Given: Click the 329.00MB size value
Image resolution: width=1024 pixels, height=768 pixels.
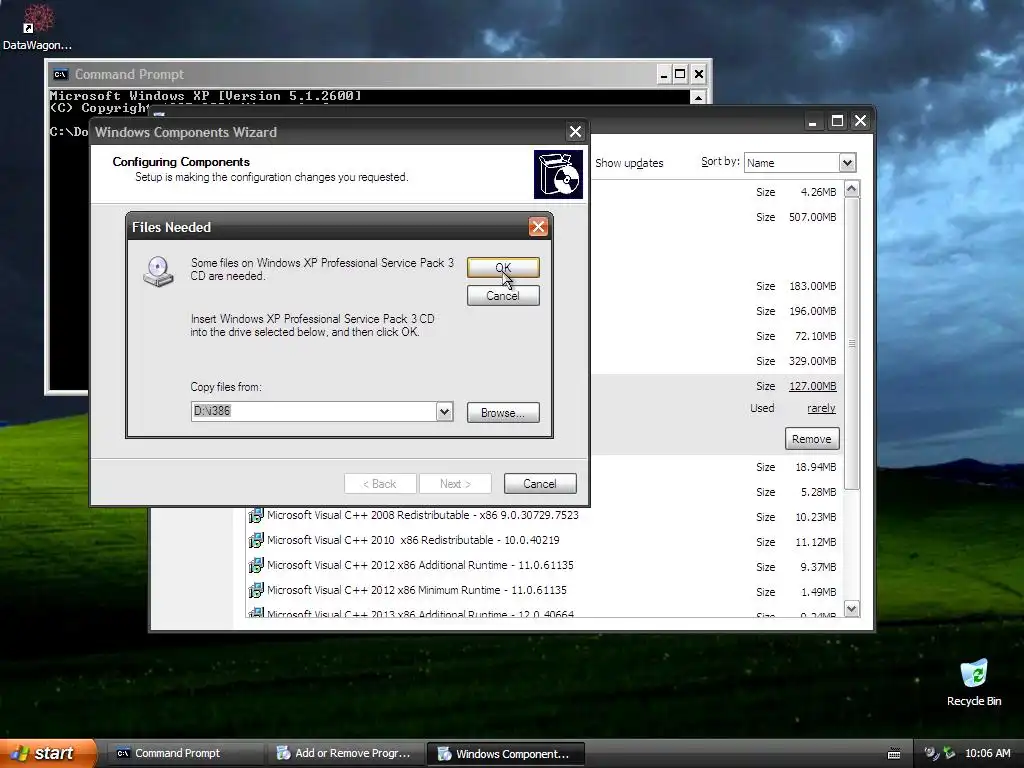Looking at the screenshot, I should tap(812, 361).
